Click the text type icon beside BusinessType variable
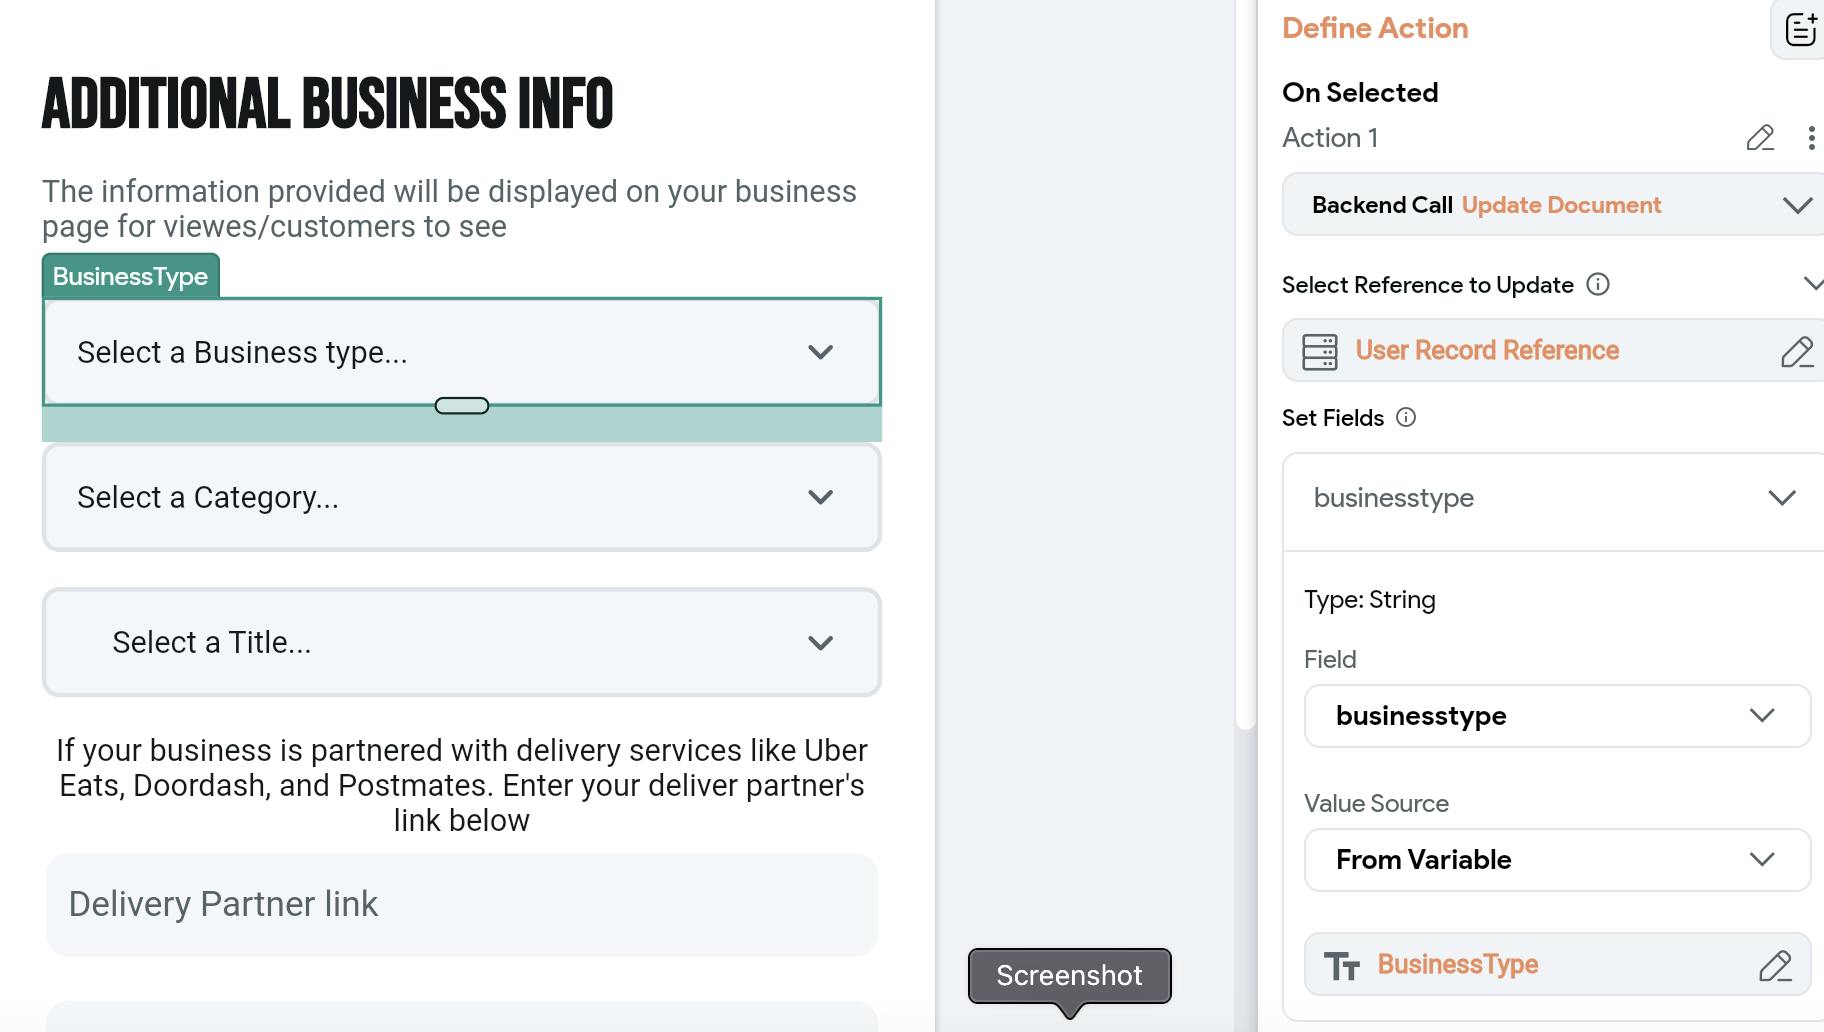Viewport: 1824px width, 1032px height. (x=1341, y=966)
